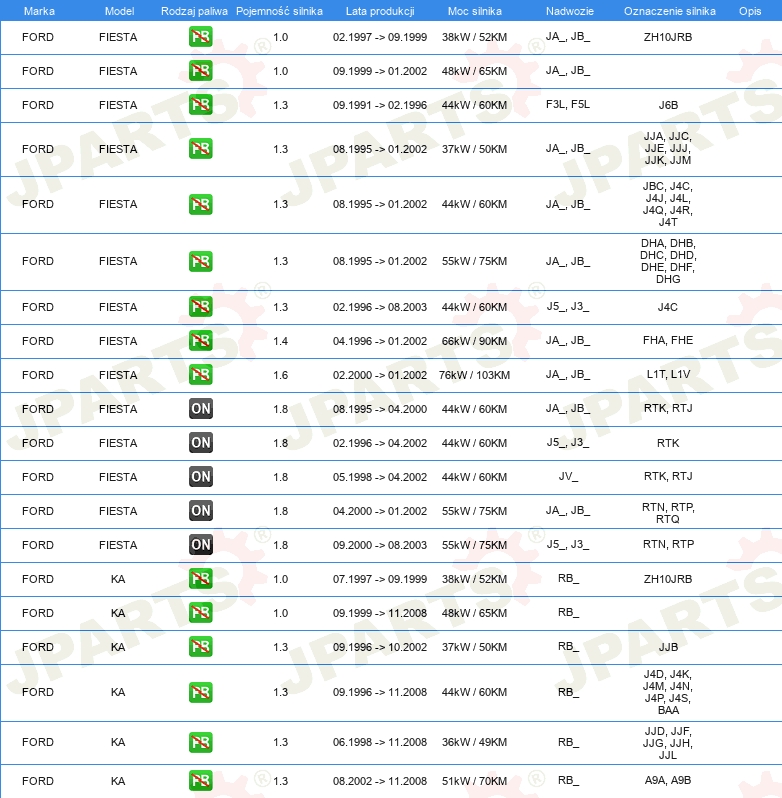782x798 pixels.
Task: Select petrol icon in row with JBC, J4C engines
Action: click(200, 204)
